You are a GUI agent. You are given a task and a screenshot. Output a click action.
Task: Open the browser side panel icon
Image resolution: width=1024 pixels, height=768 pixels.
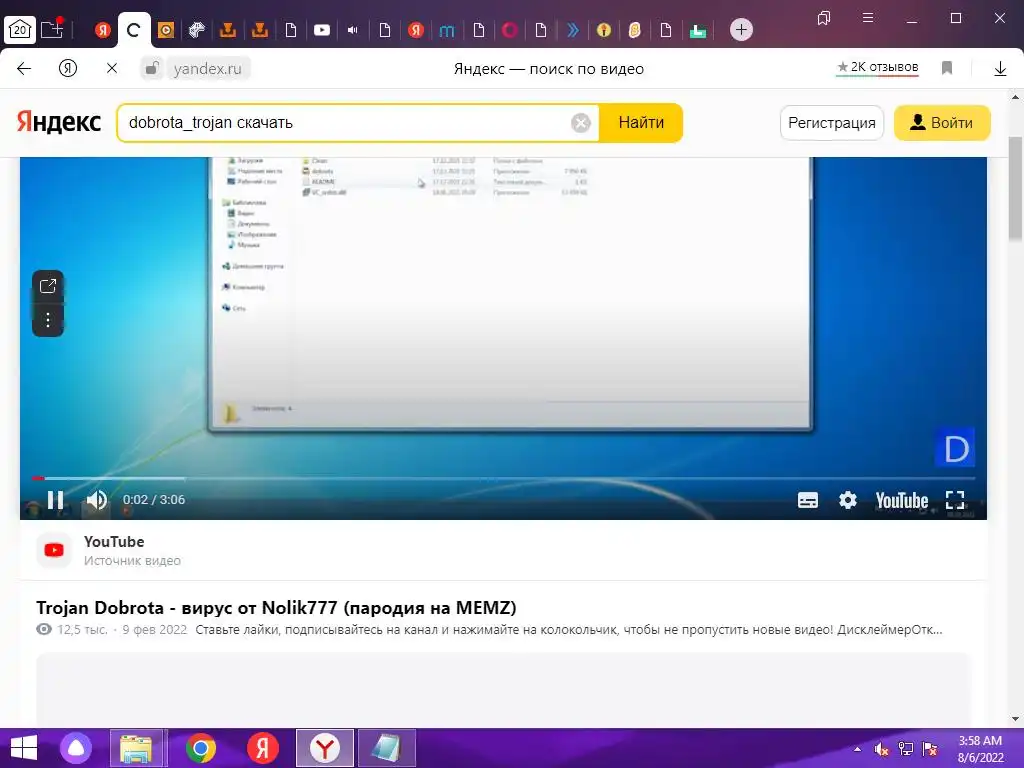pyautogui.click(x=824, y=18)
